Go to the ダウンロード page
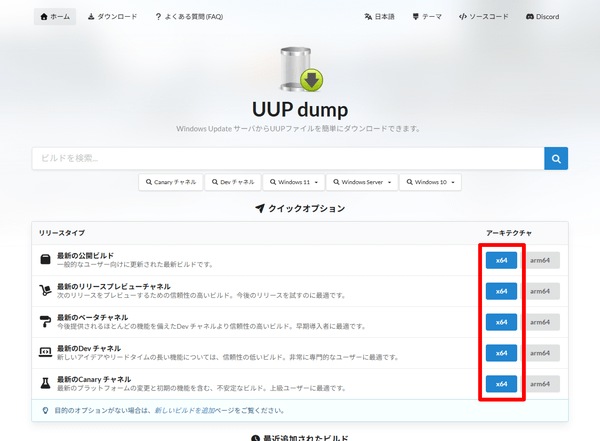The width and height of the screenshot is (600, 441). pos(112,17)
